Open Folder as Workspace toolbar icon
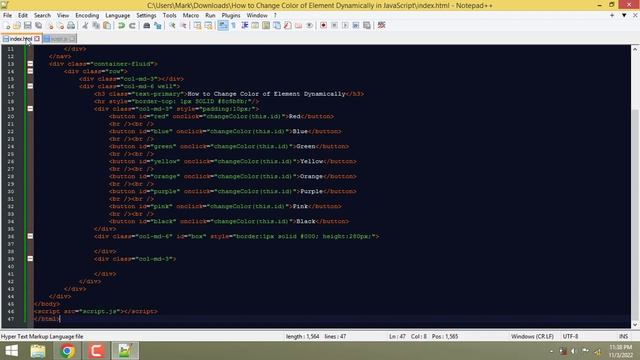This screenshot has width=640, height=360. coord(298,25)
